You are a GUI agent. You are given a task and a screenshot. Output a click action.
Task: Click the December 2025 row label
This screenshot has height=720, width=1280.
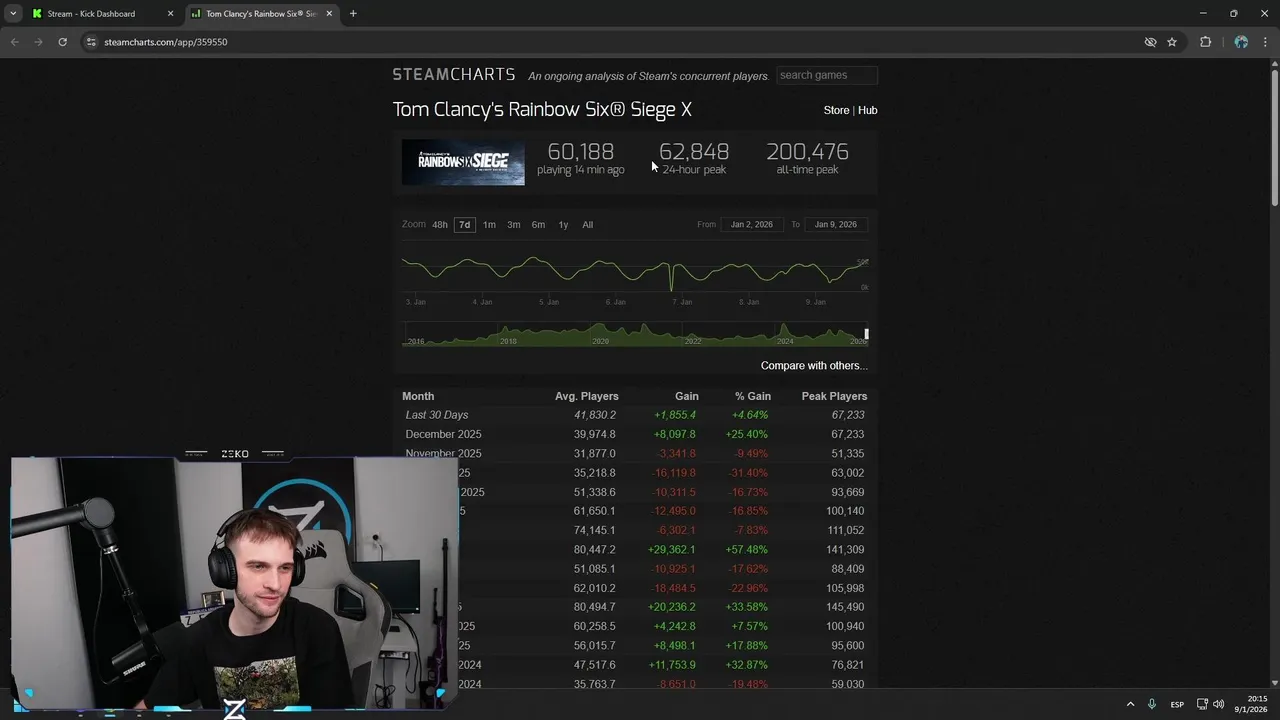pos(443,434)
